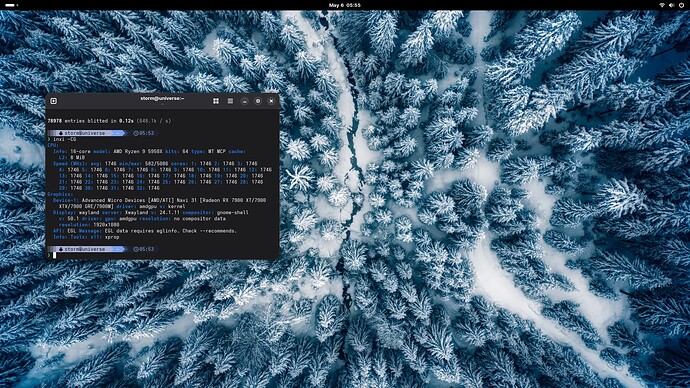Image resolution: width=690 pixels, height=388 pixels.
Task: Click the 'no compositor data' text
Action: point(200,219)
